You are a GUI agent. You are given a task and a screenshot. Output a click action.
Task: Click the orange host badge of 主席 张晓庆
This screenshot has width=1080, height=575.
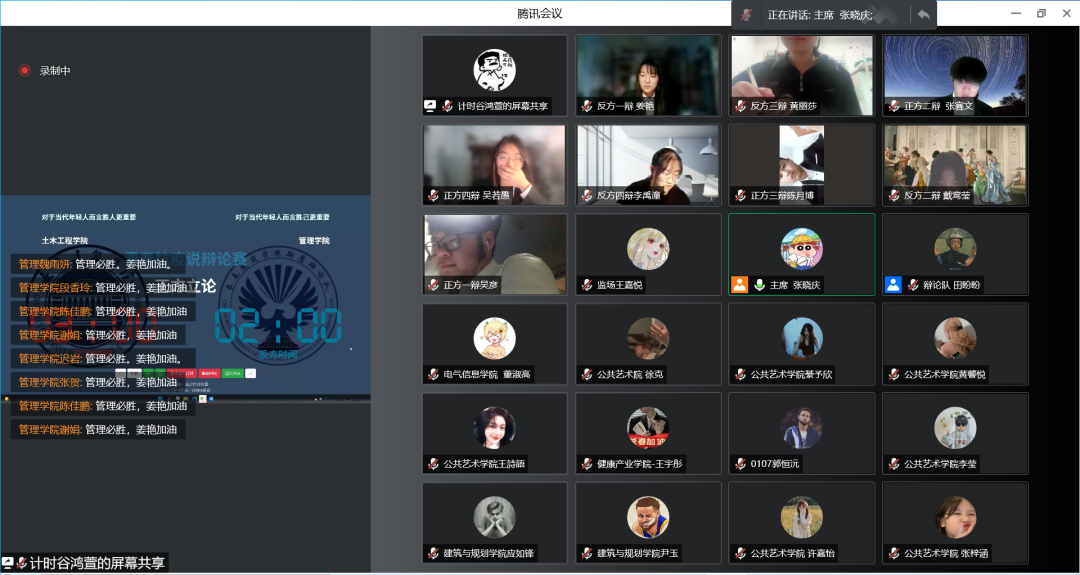point(740,285)
